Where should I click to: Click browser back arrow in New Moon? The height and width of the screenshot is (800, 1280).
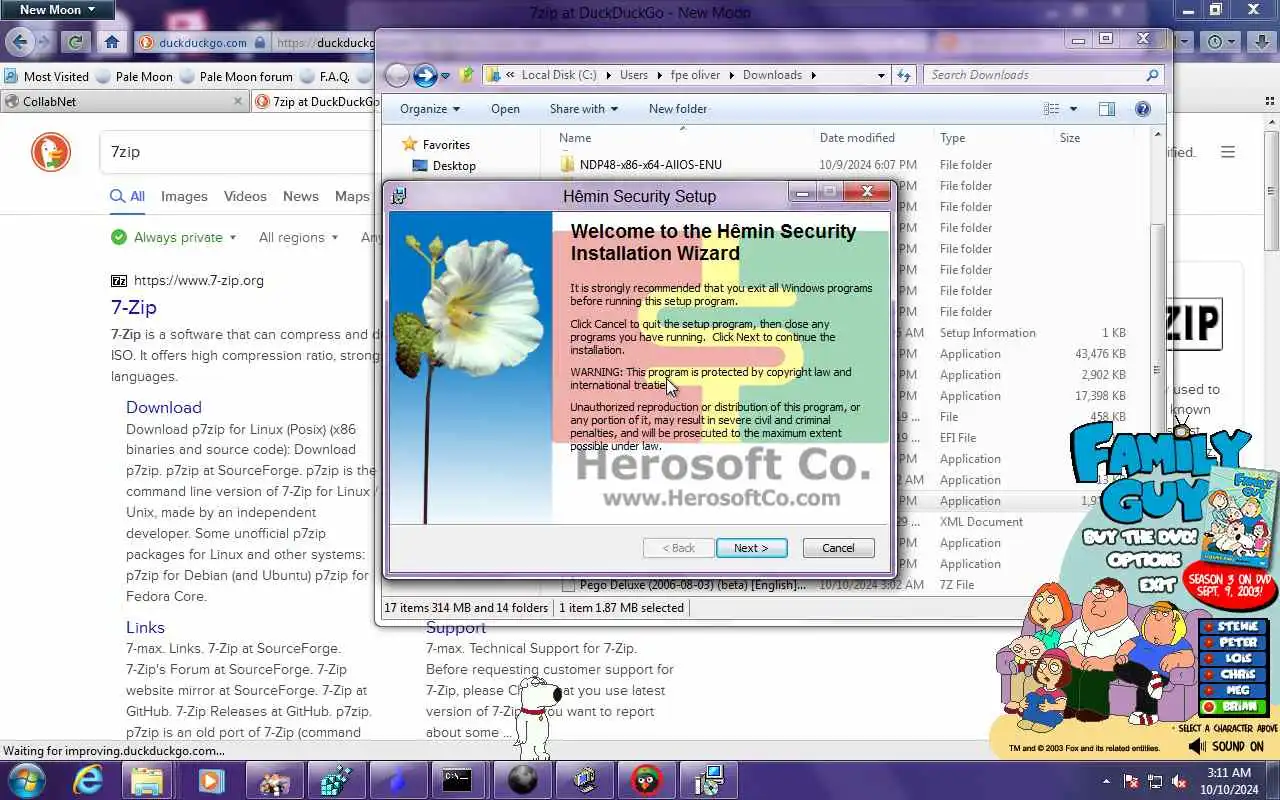pos(20,42)
